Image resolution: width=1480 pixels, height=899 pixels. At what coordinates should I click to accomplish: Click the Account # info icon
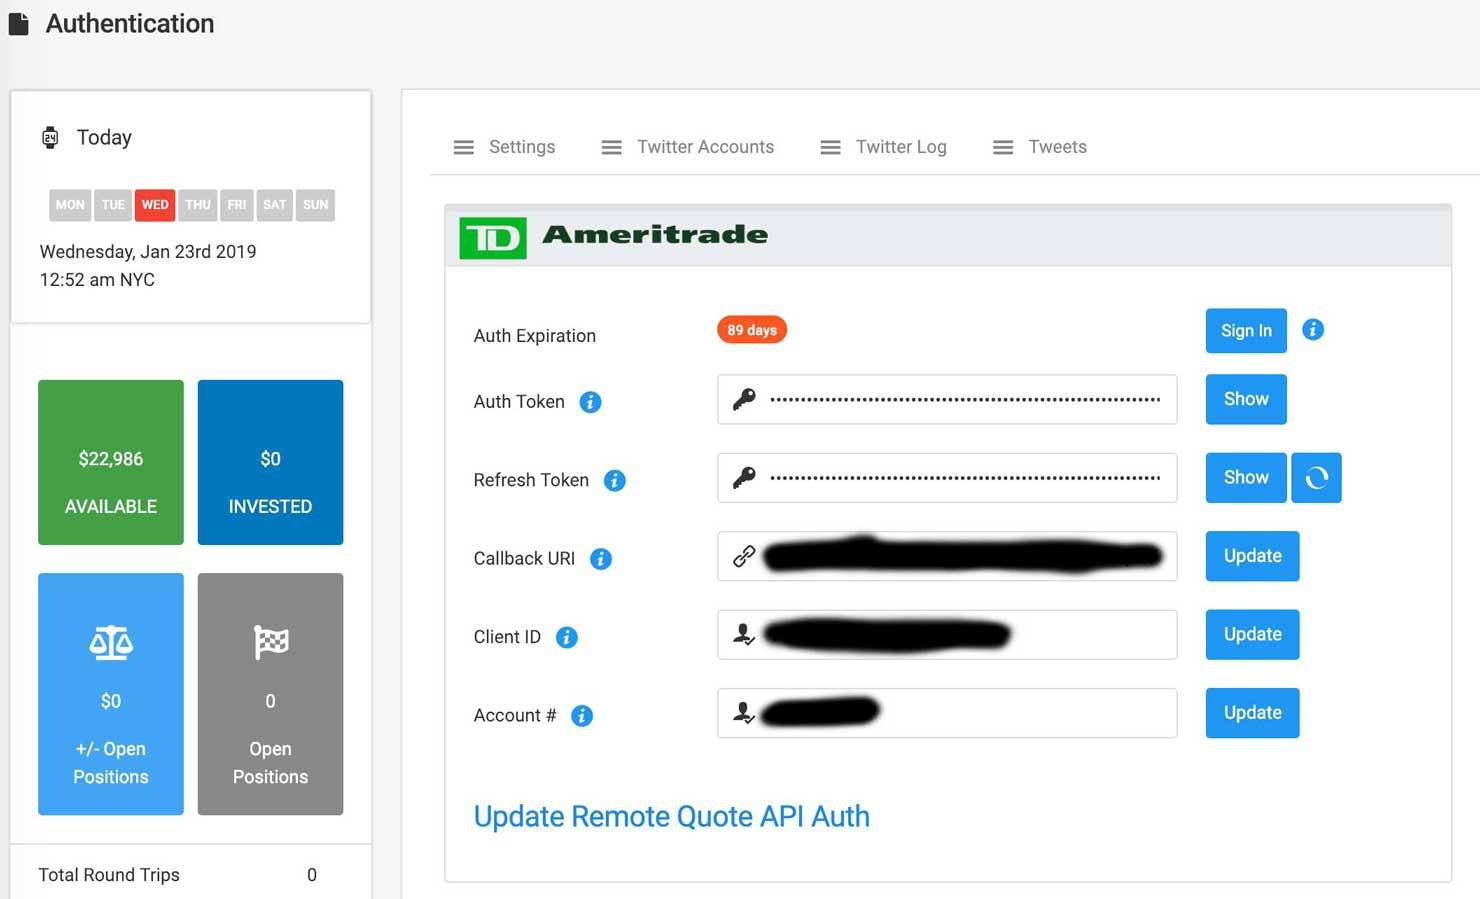(581, 716)
